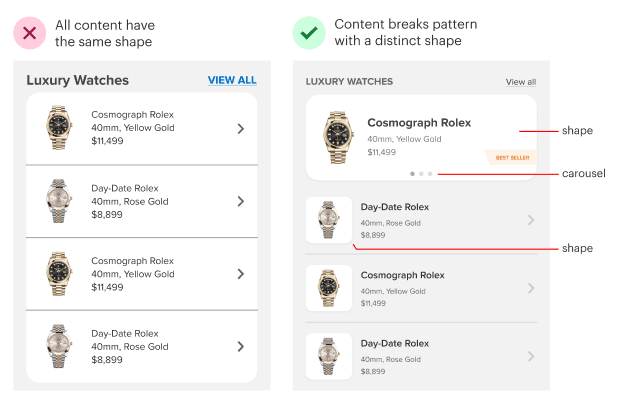617x408 pixels.
Task: Expand first Cosmograph Rolex row chevron in left list
Action: [241, 128]
